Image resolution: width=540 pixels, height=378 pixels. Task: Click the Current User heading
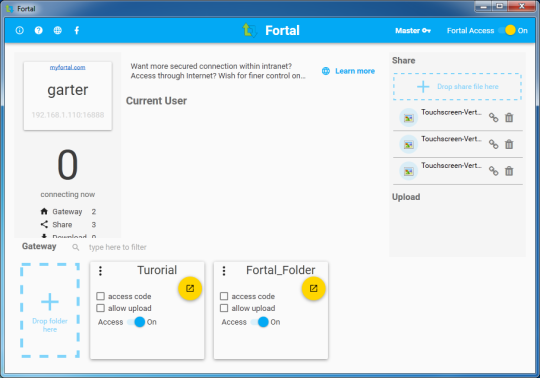(x=156, y=101)
